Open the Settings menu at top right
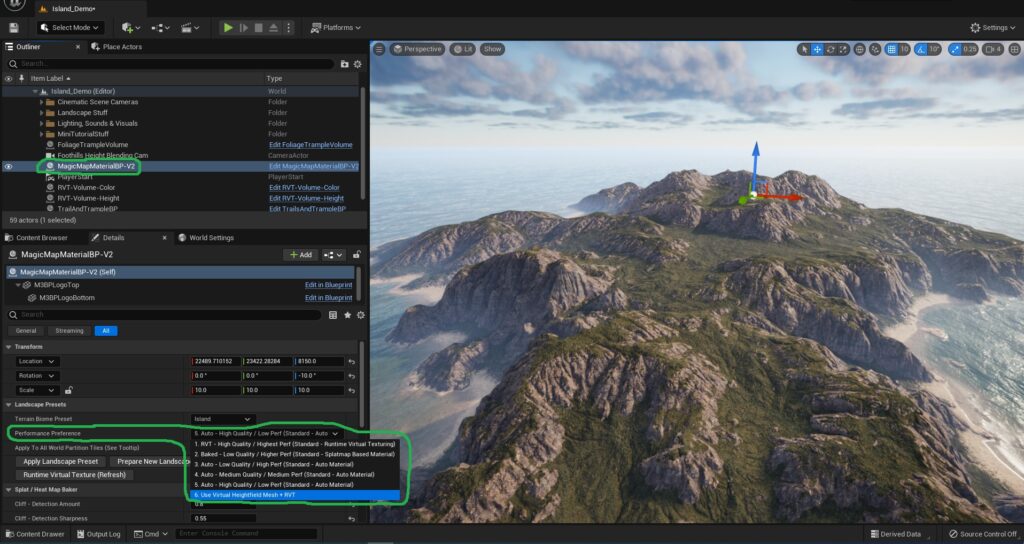 [x=993, y=27]
